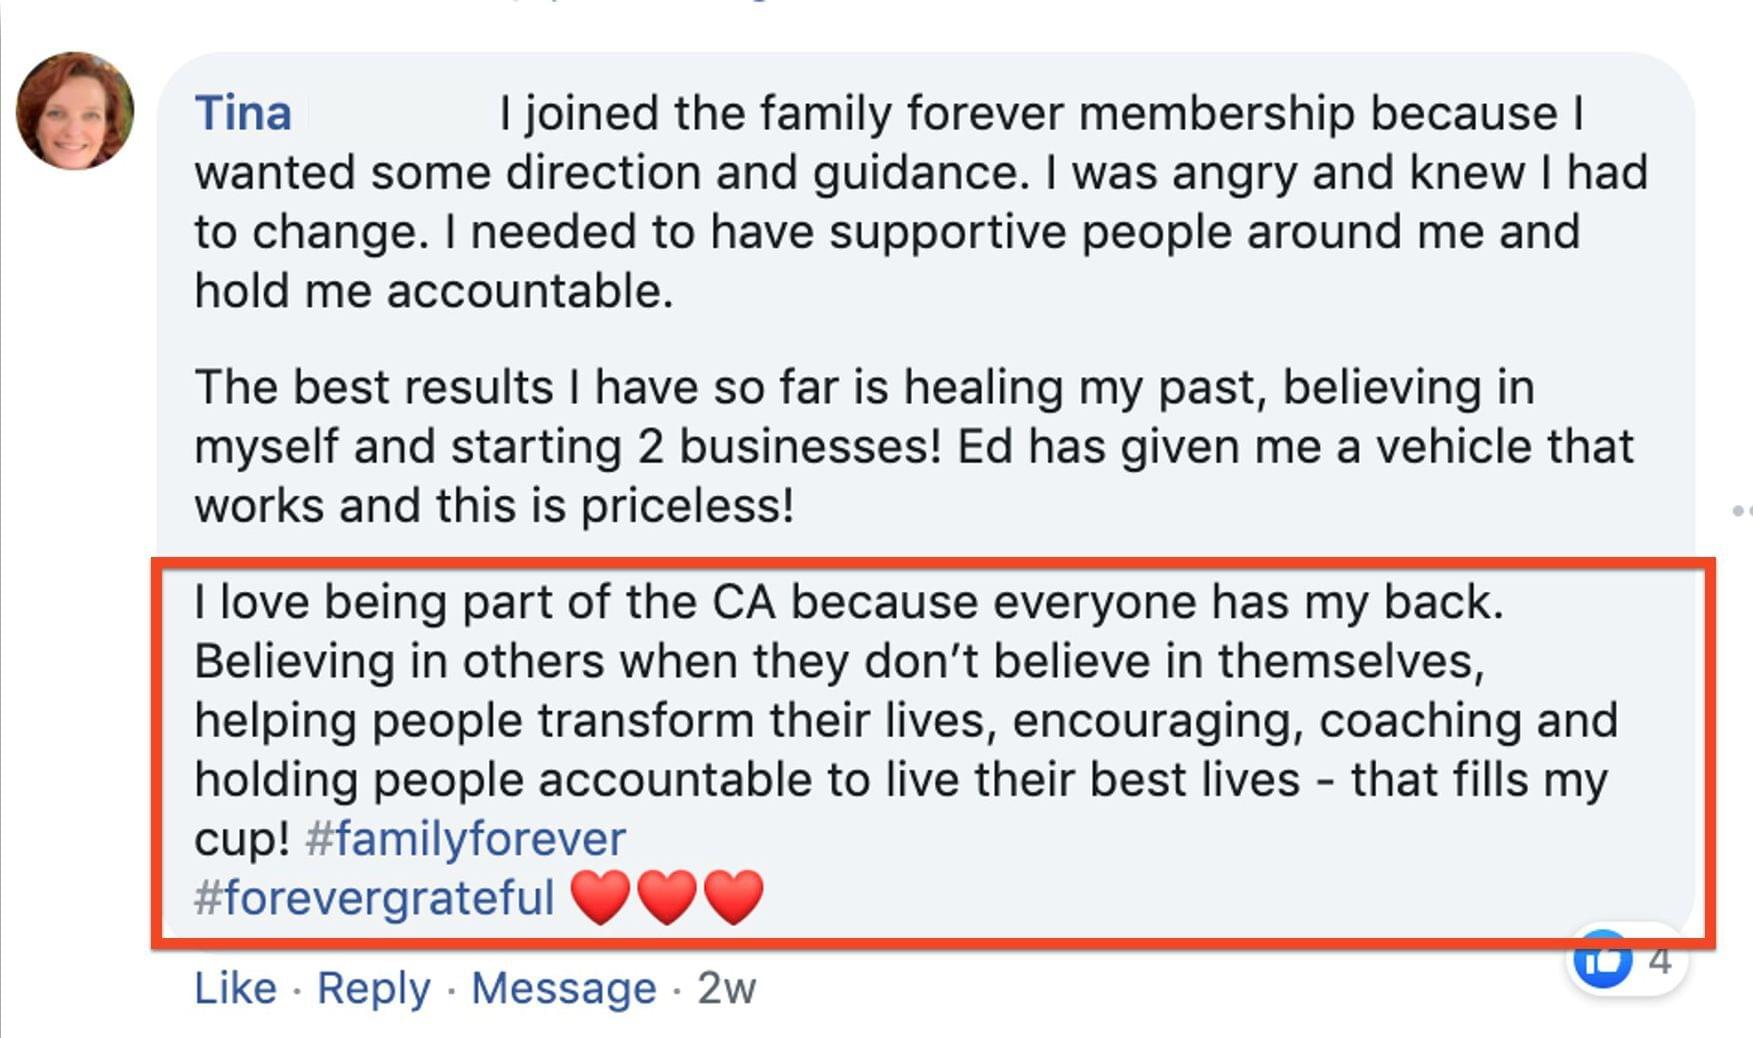Click the blue thumbs-up reaction icon
Image resolution: width=1753 pixels, height=1038 pixels.
pos(1602,960)
